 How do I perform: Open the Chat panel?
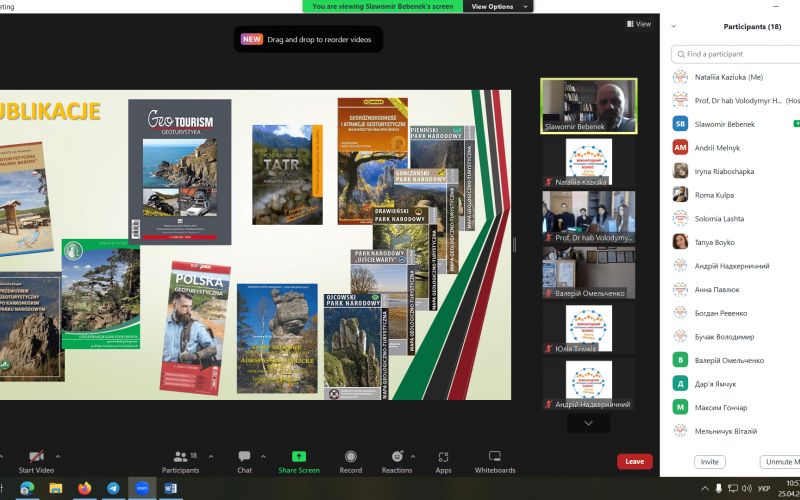pyautogui.click(x=244, y=461)
